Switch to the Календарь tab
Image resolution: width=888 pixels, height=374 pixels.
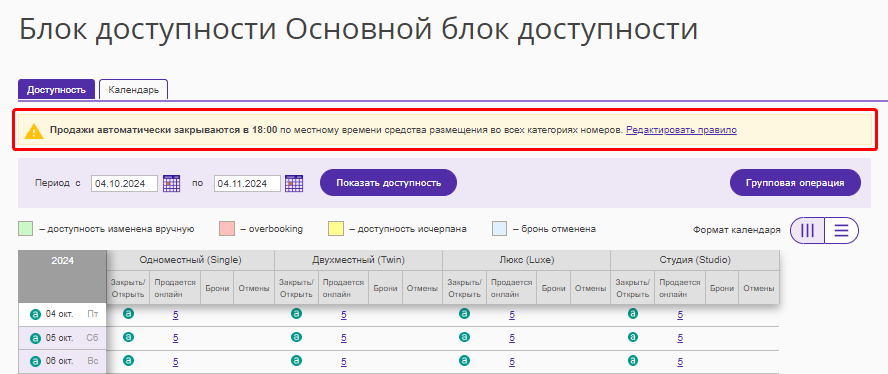pos(134,90)
